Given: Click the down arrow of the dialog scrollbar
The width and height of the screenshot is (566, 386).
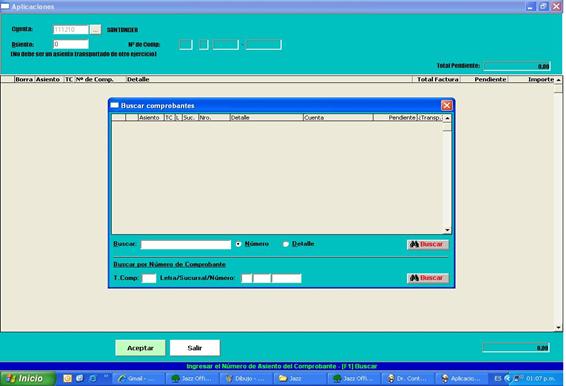Looking at the screenshot, I should 447,230.
